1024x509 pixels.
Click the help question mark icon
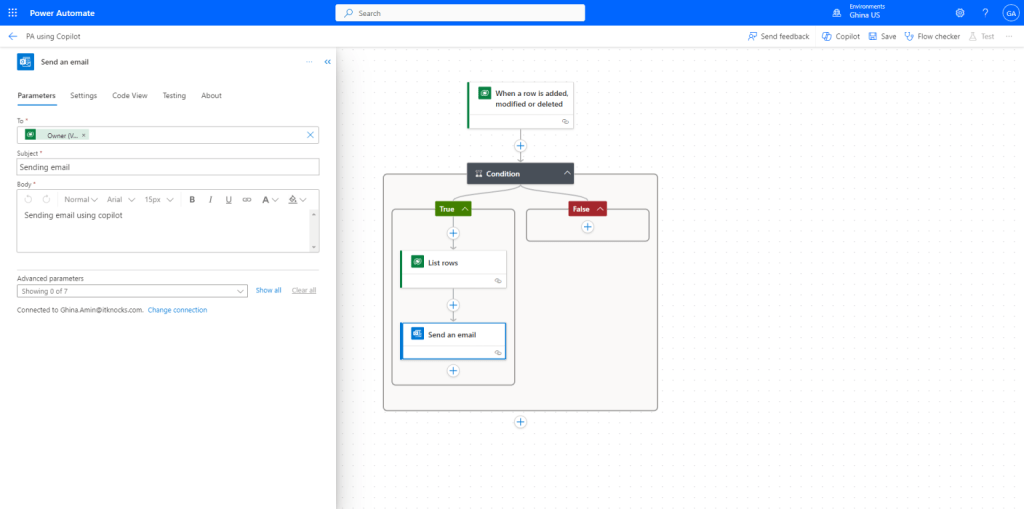(x=985, y=13)
